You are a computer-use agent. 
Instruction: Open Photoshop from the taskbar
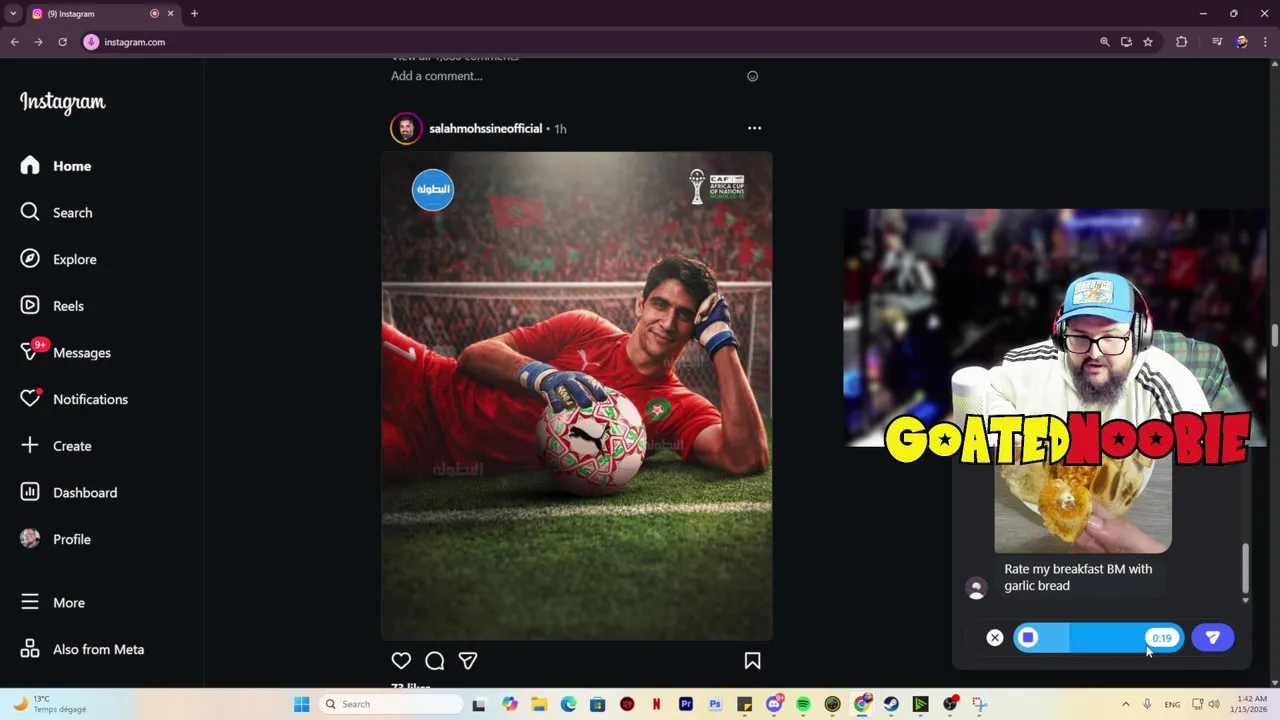[715, 704]
